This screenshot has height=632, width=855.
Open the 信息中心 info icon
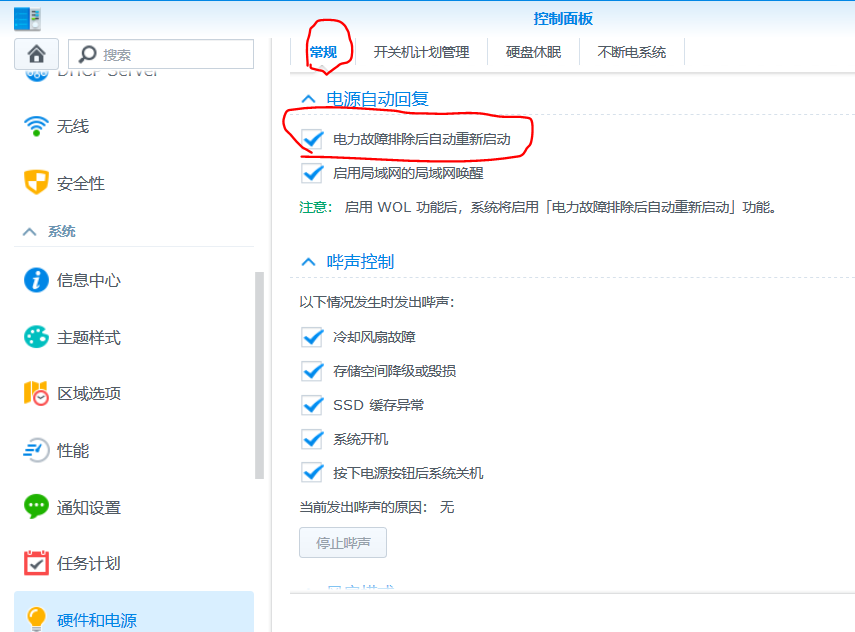pyautogui.click(x=37, y=280)
